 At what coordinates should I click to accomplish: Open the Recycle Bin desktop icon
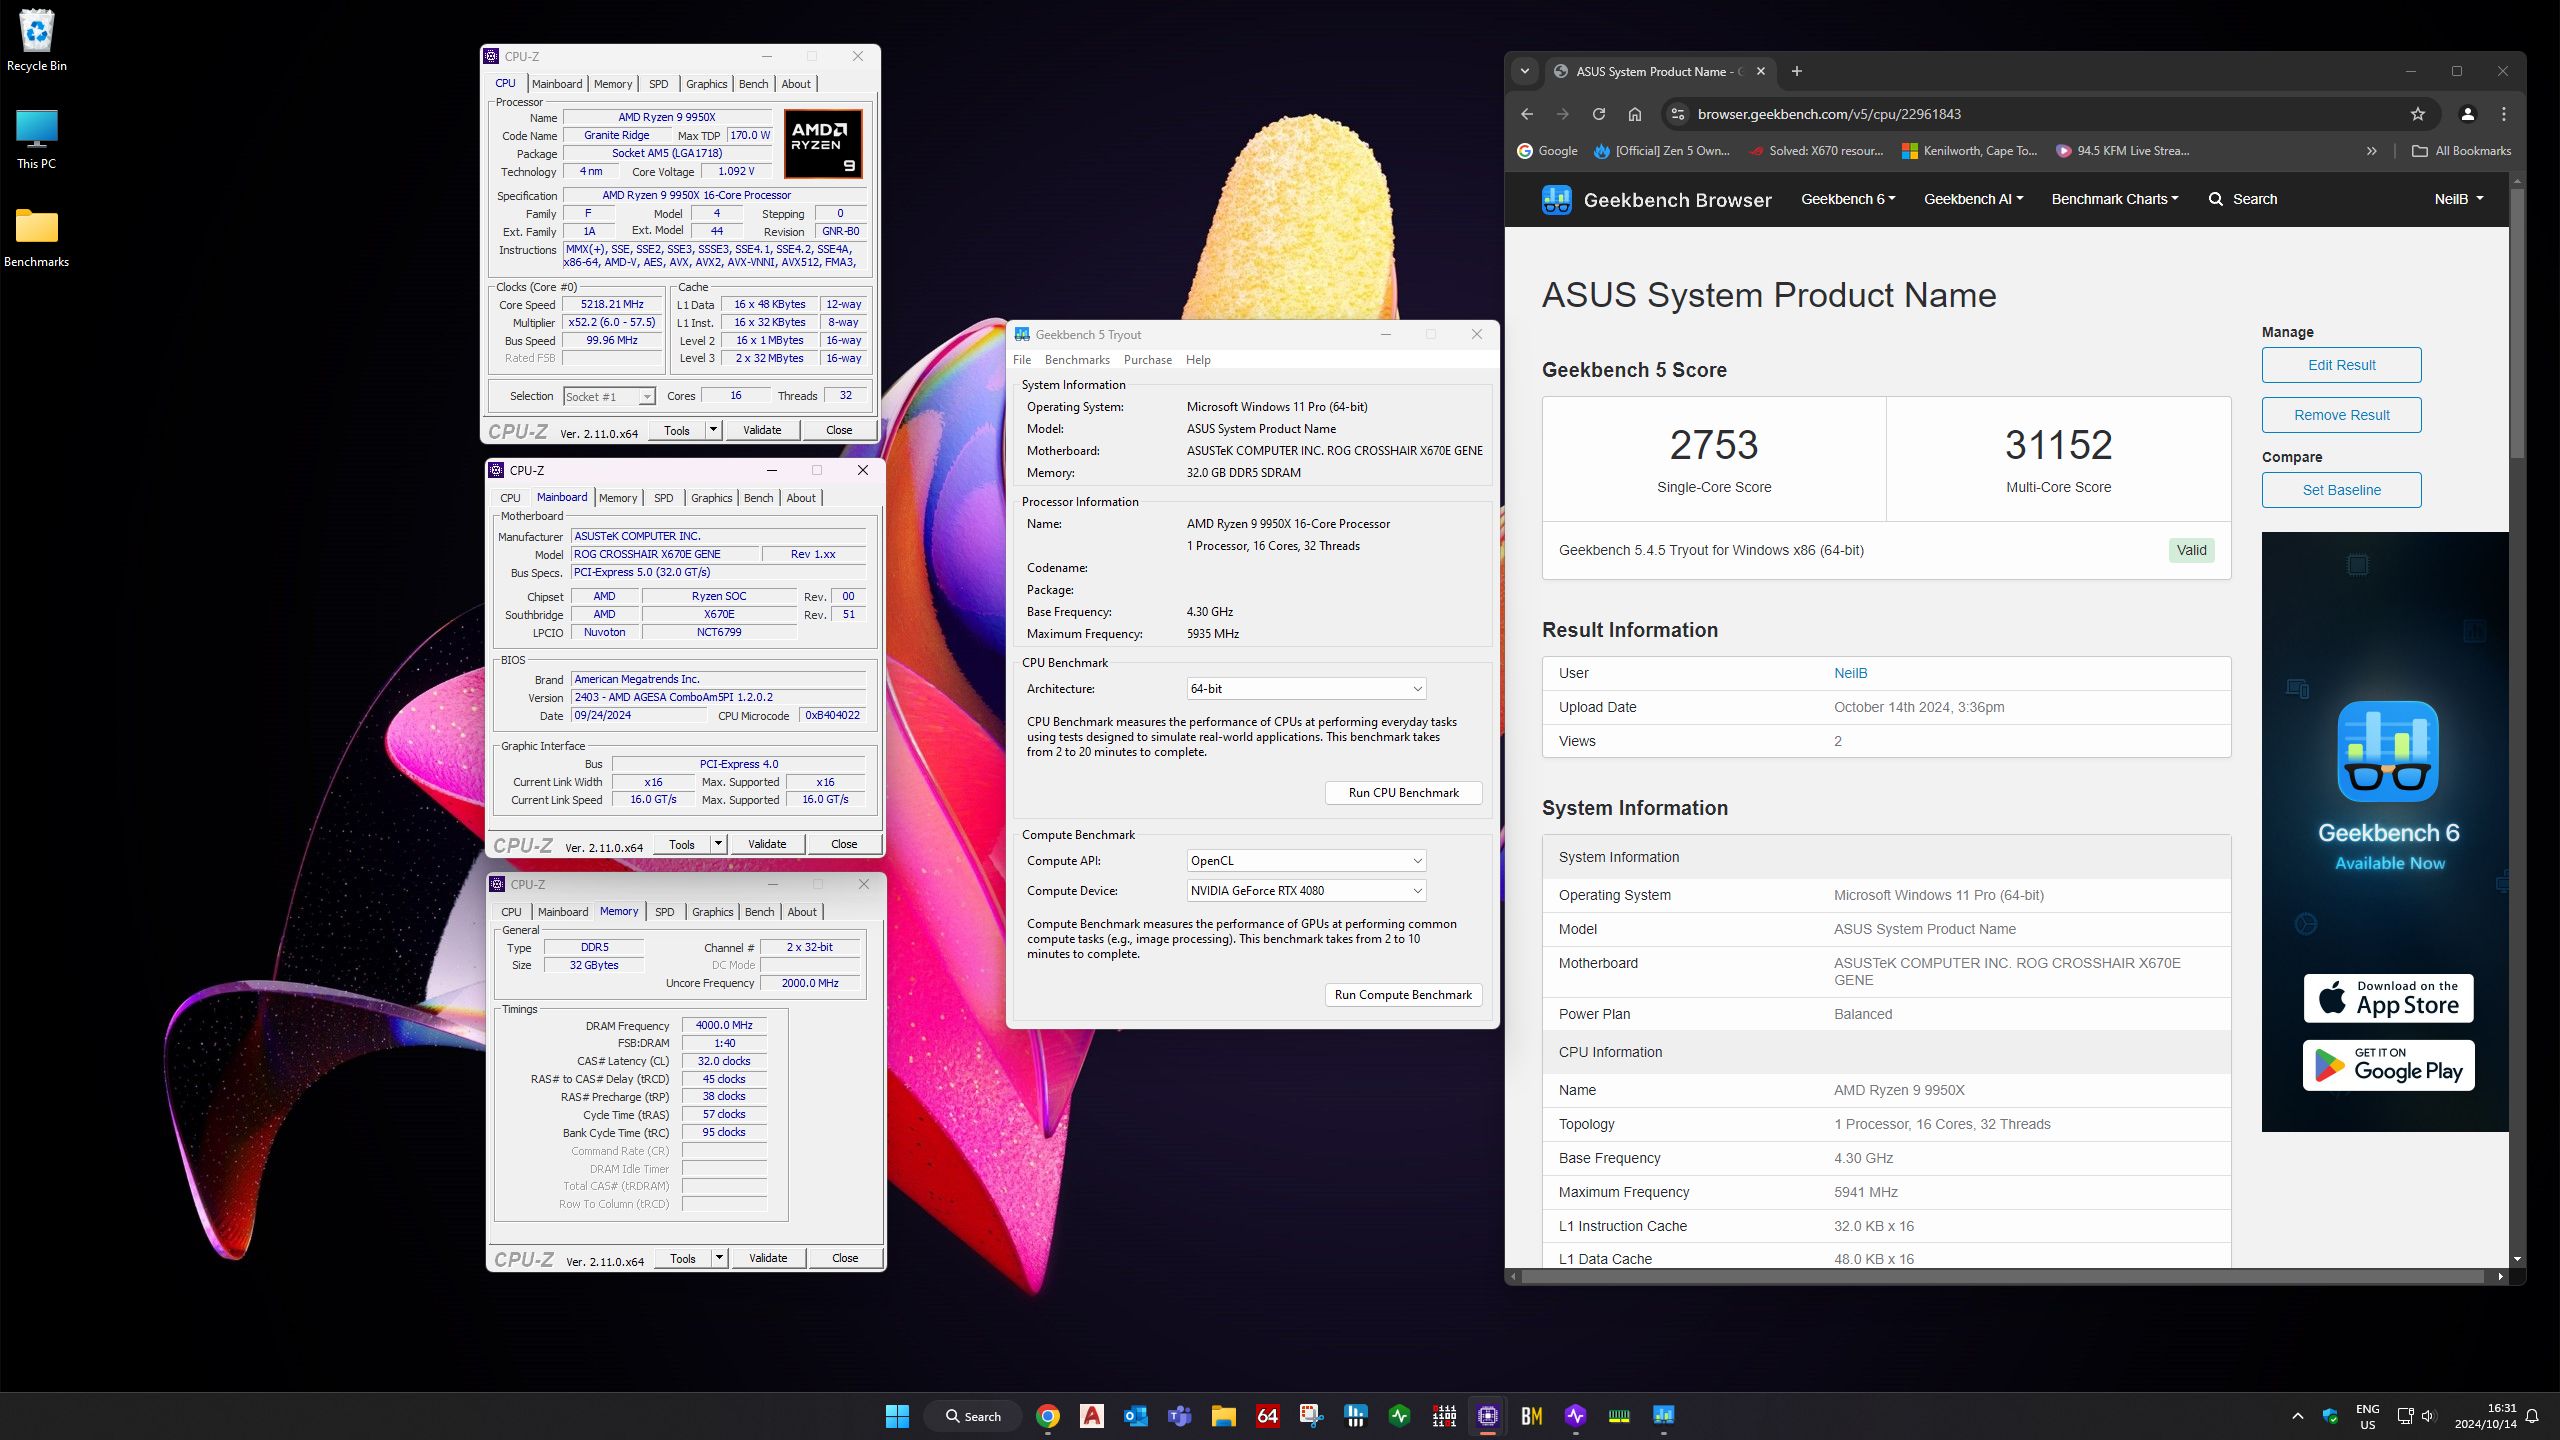(37, 41)
